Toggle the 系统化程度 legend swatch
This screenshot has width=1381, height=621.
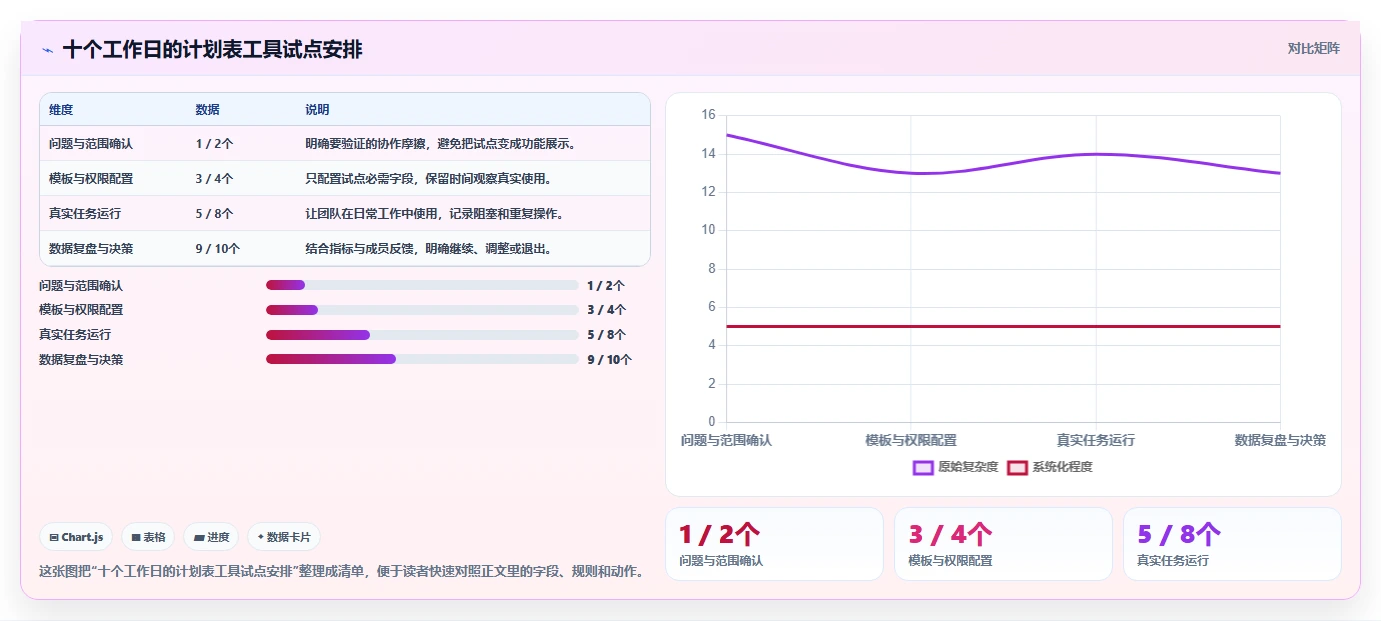tap(1017, 467)
